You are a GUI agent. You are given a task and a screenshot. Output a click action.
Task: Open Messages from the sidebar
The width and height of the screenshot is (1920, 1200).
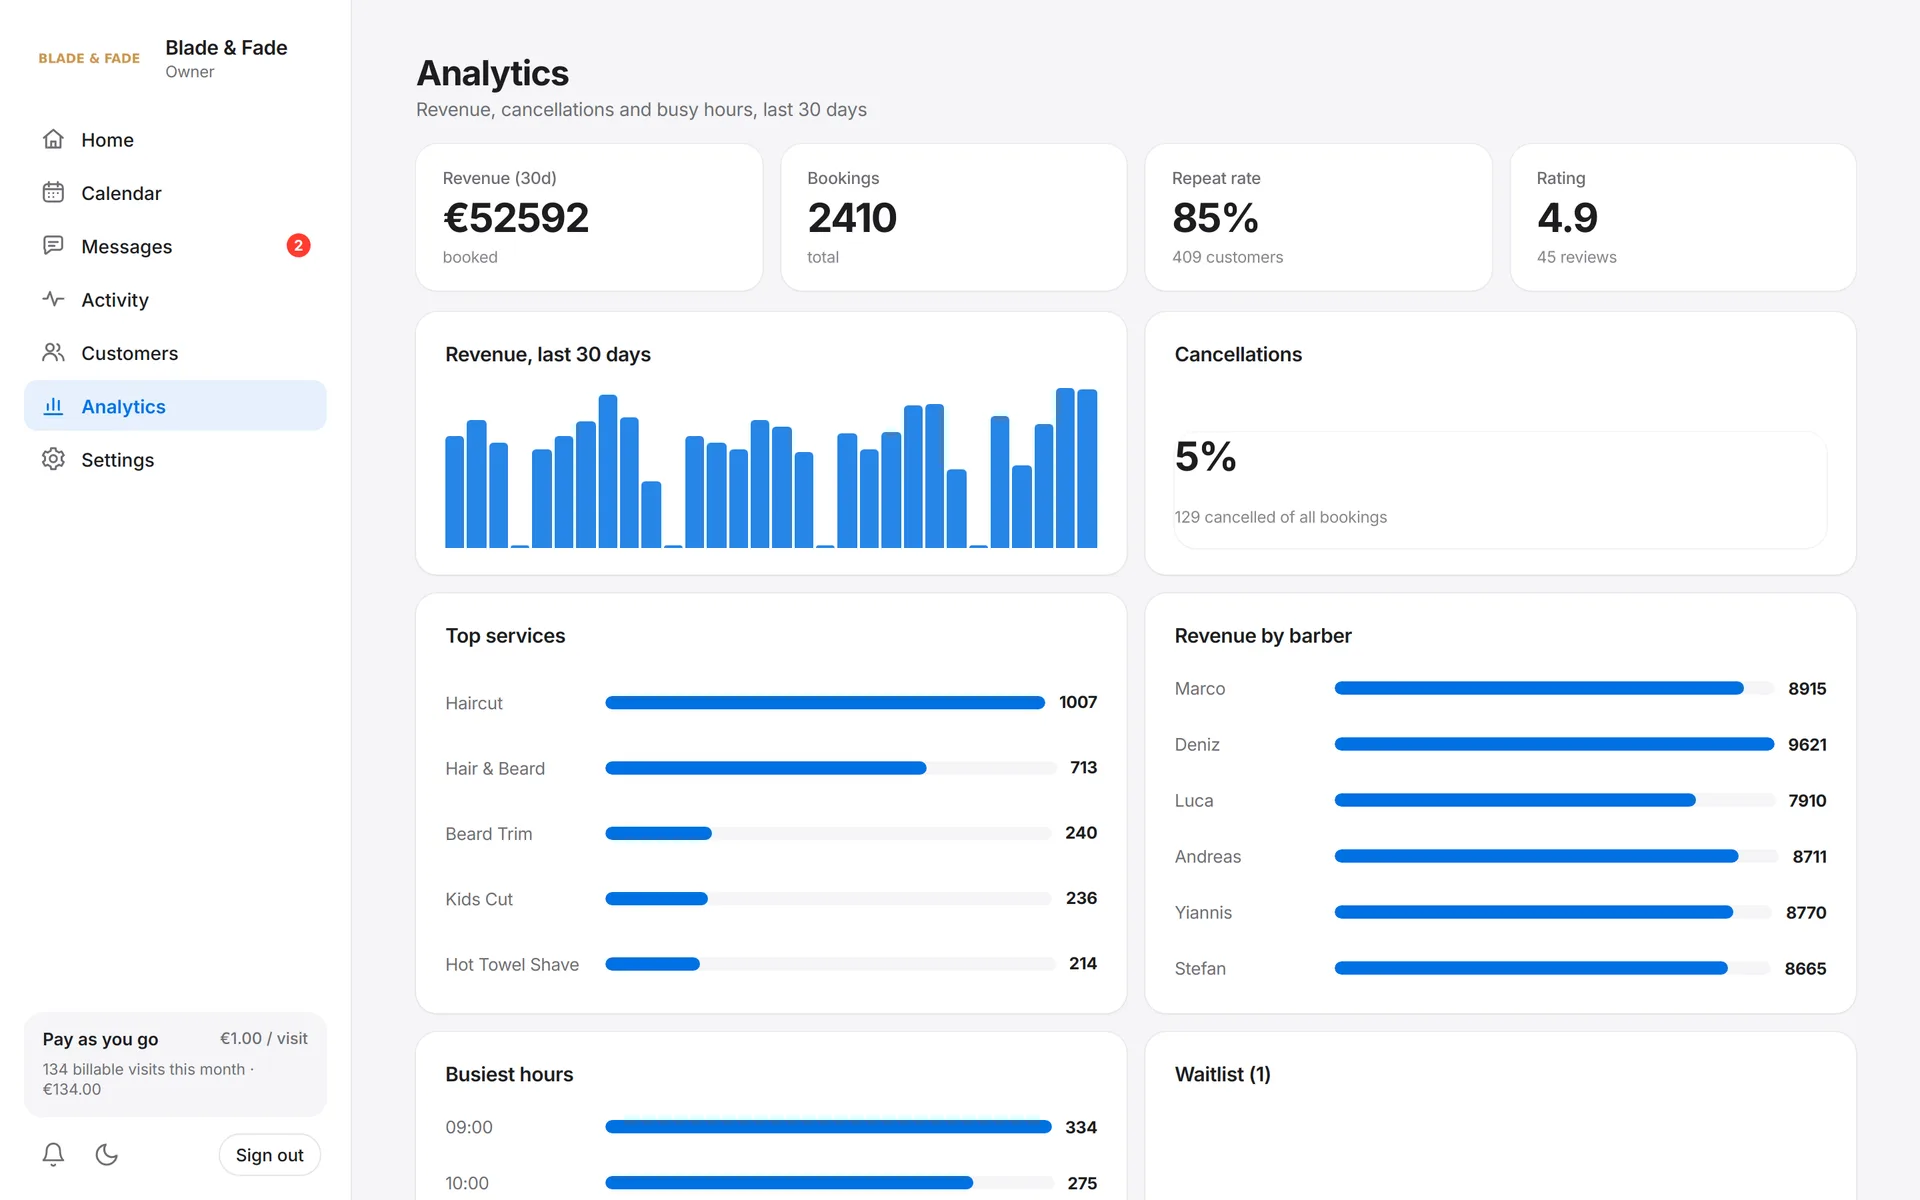[175, 245]
